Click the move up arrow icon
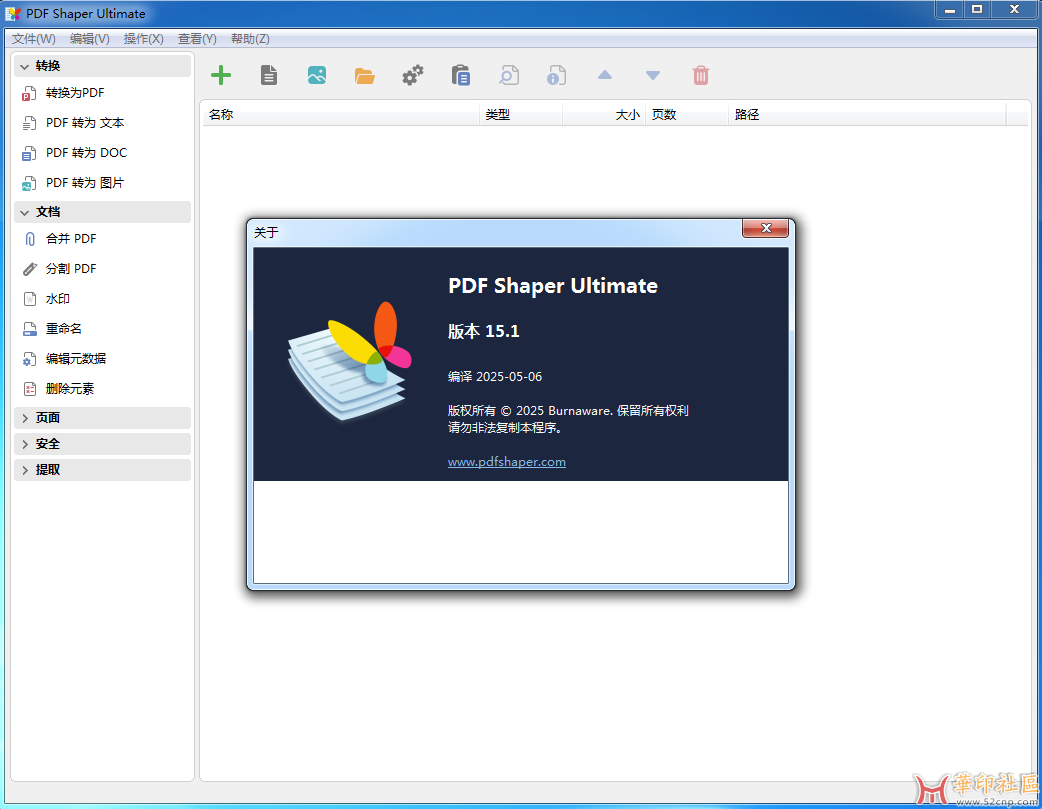This screenshot has width=1042, height=809. (605, 75)
